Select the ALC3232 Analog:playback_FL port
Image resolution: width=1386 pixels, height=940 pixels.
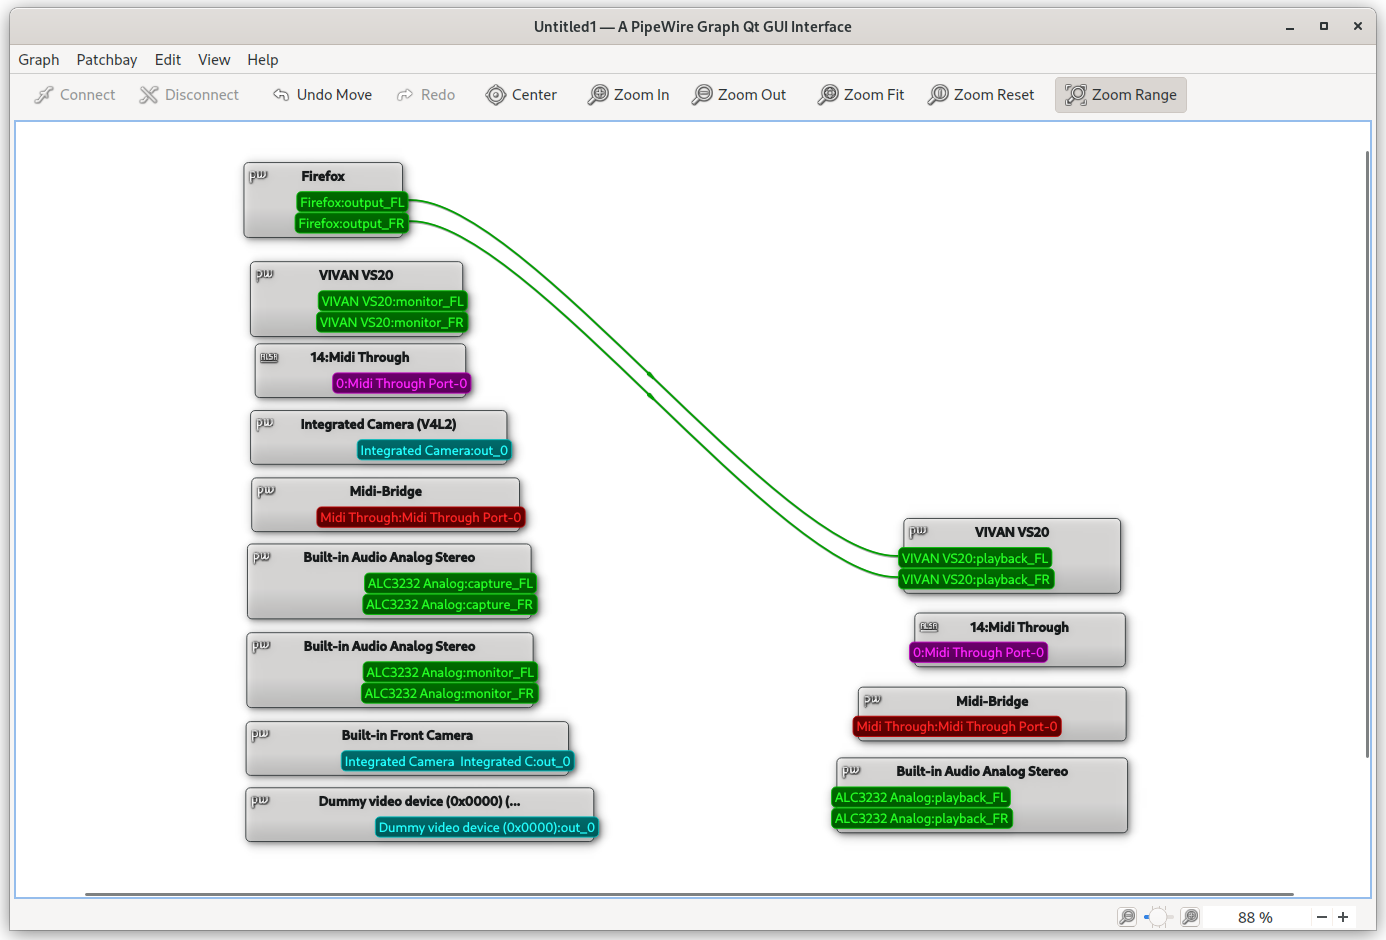921,797
